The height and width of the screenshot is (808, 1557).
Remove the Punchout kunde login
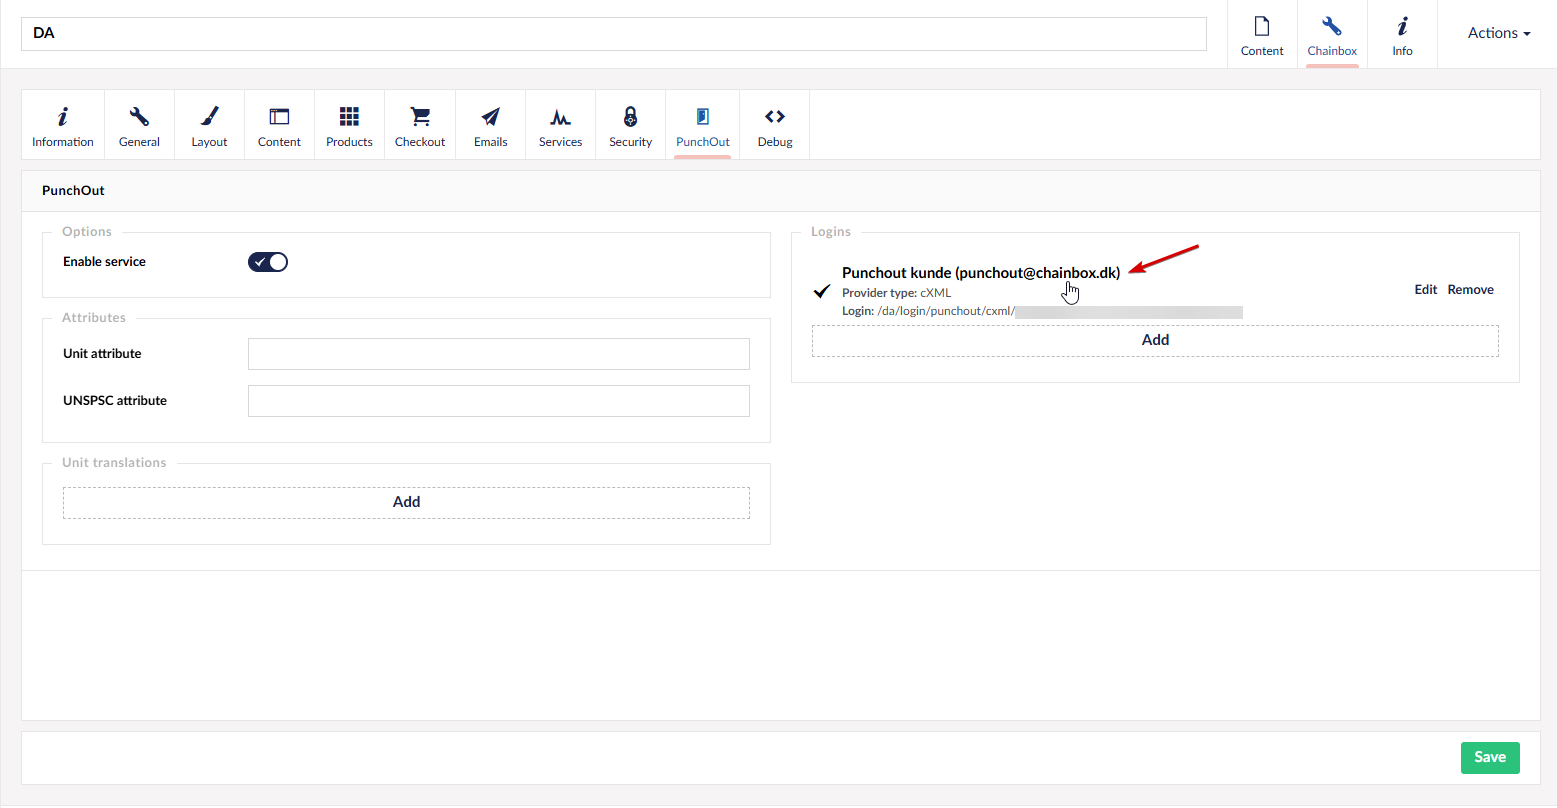[x=1470, y=290]
